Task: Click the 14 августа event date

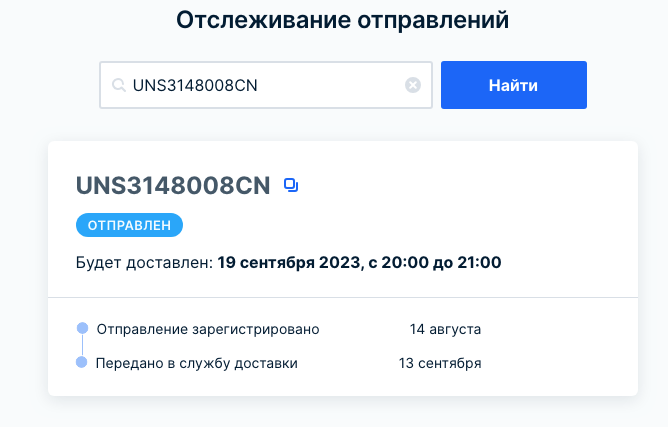Action: (445, 328)
